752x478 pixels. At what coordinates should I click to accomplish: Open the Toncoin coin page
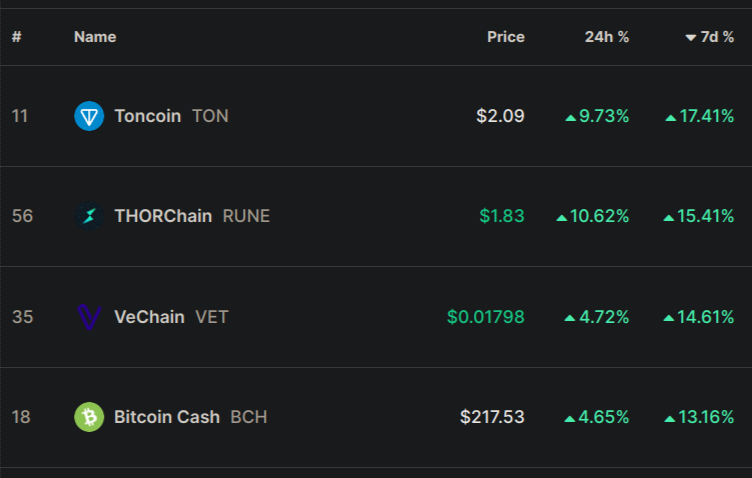(148, 116)
